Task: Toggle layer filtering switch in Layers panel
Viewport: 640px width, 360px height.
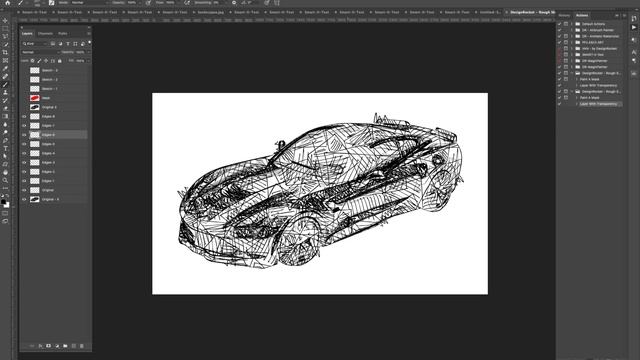Action: click(89, 42)
